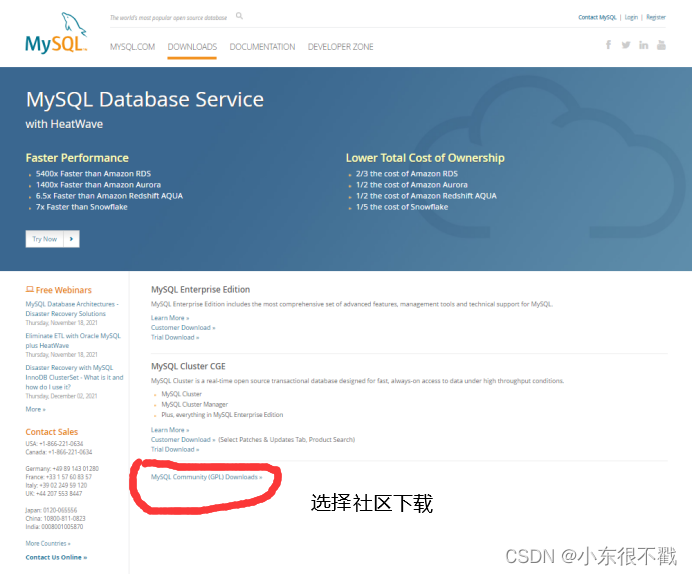Click '5400x Faster than Amazon RDS' text
The width and height of the screenshot is (692, 575).
point(94,174)
